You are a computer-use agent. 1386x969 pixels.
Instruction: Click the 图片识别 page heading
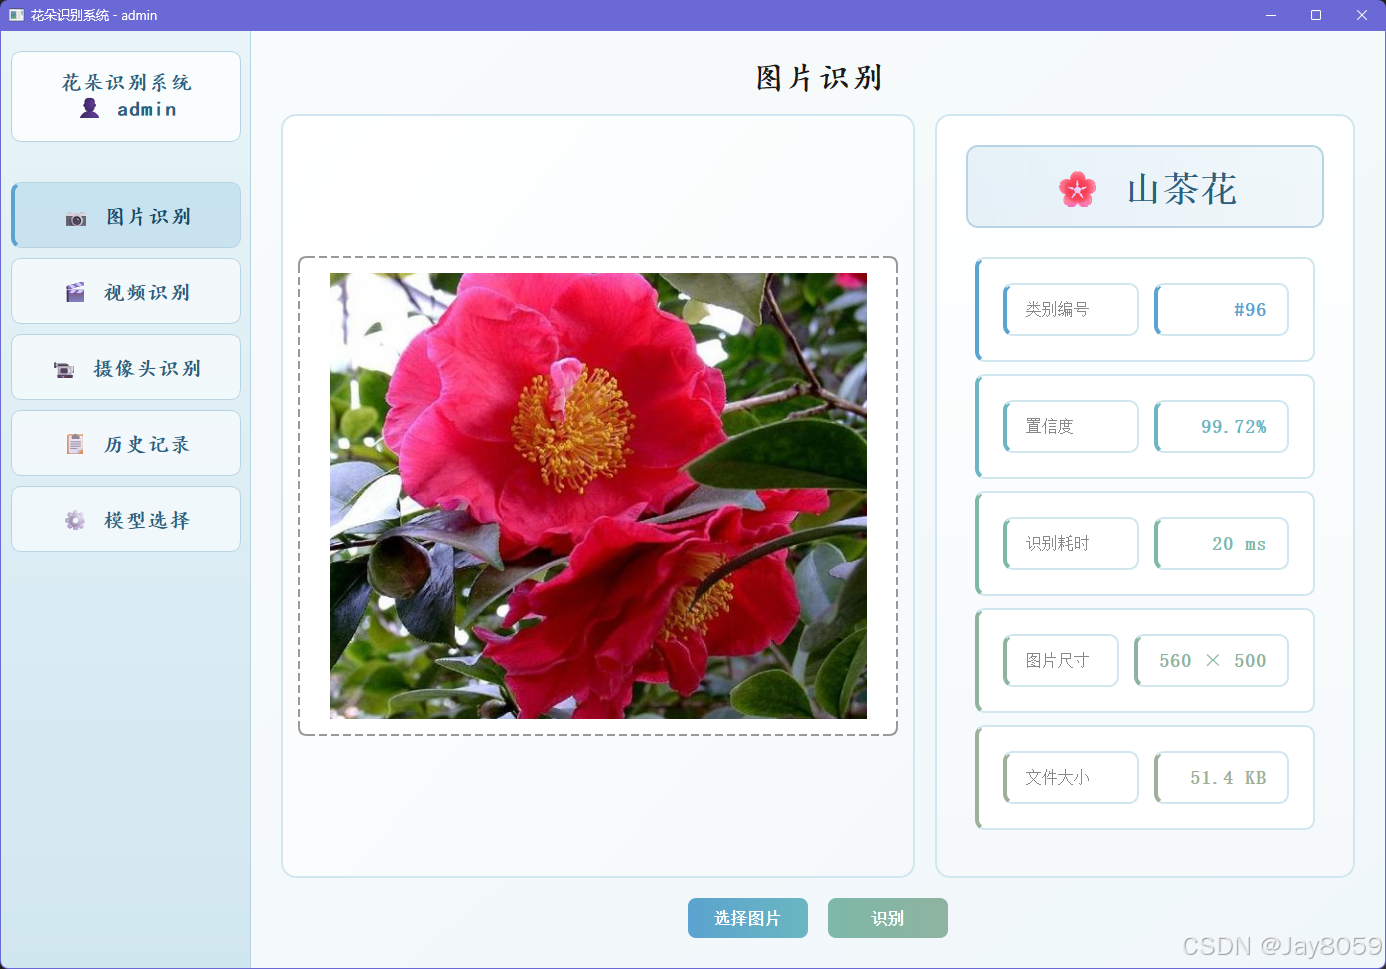pos(819,78)
